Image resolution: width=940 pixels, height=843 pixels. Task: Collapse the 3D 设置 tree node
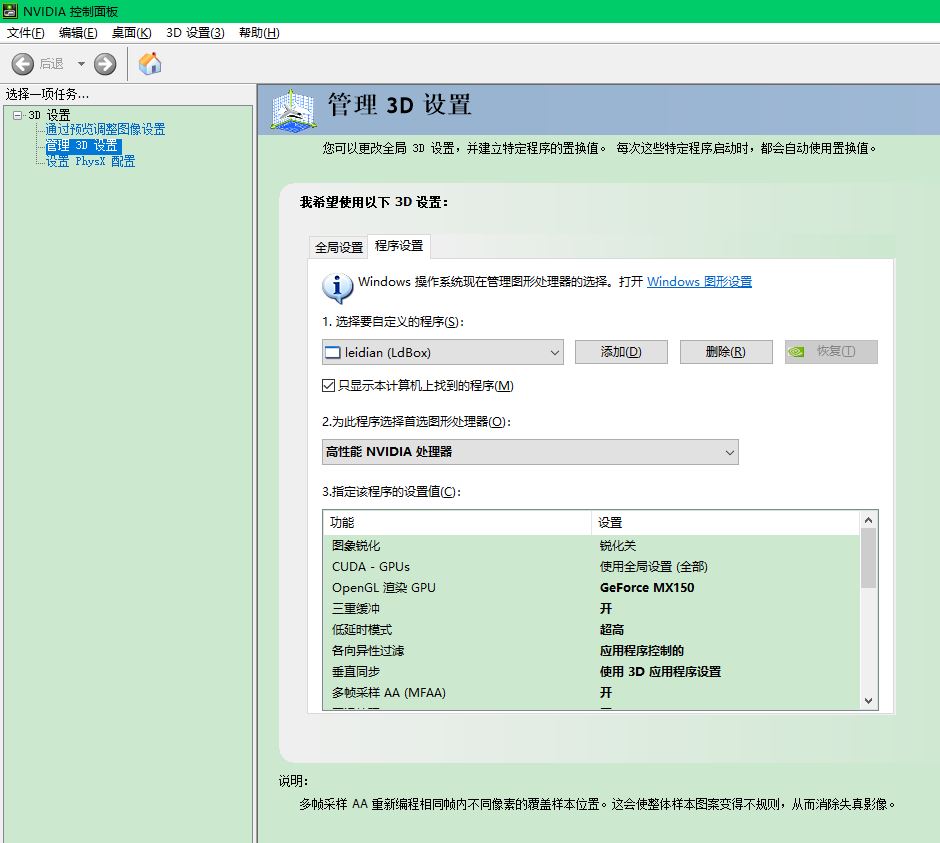(17, 115)
